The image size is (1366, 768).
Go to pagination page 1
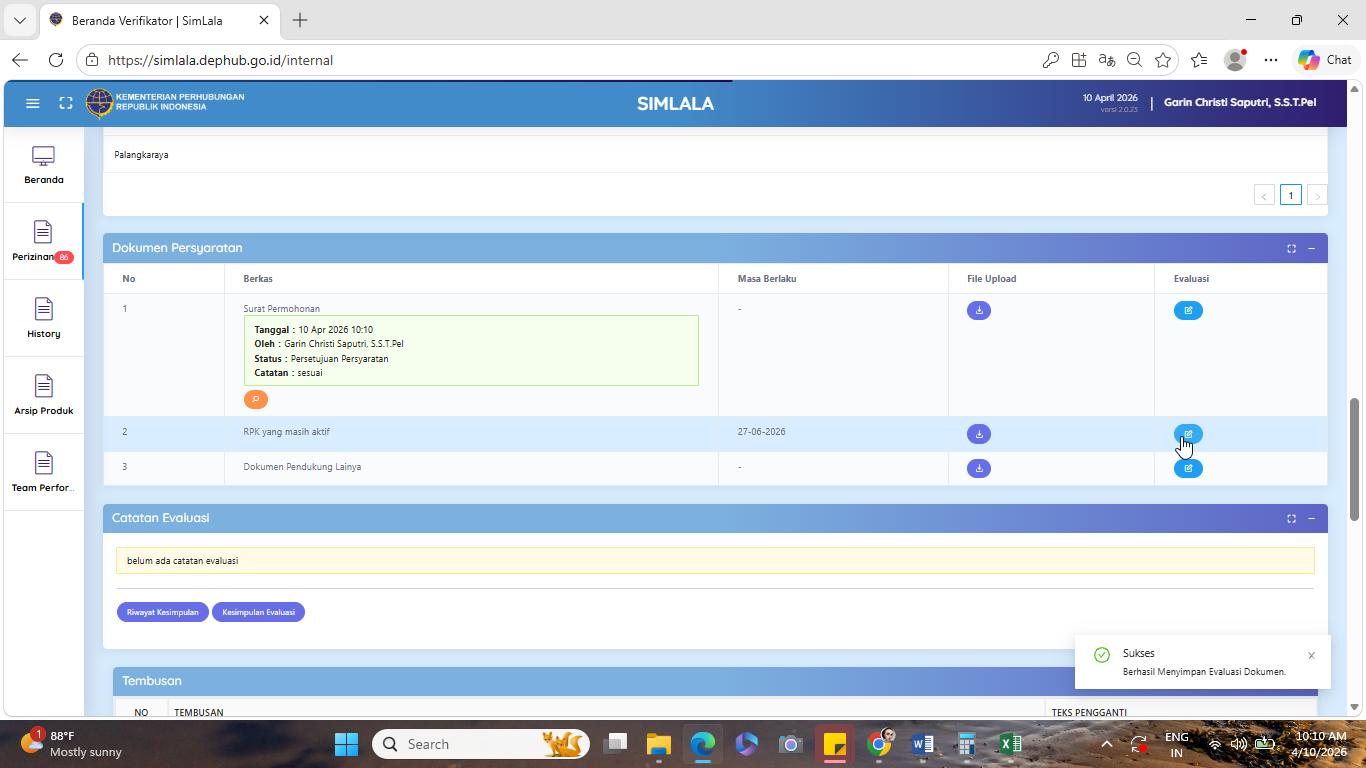[1291, 195]
